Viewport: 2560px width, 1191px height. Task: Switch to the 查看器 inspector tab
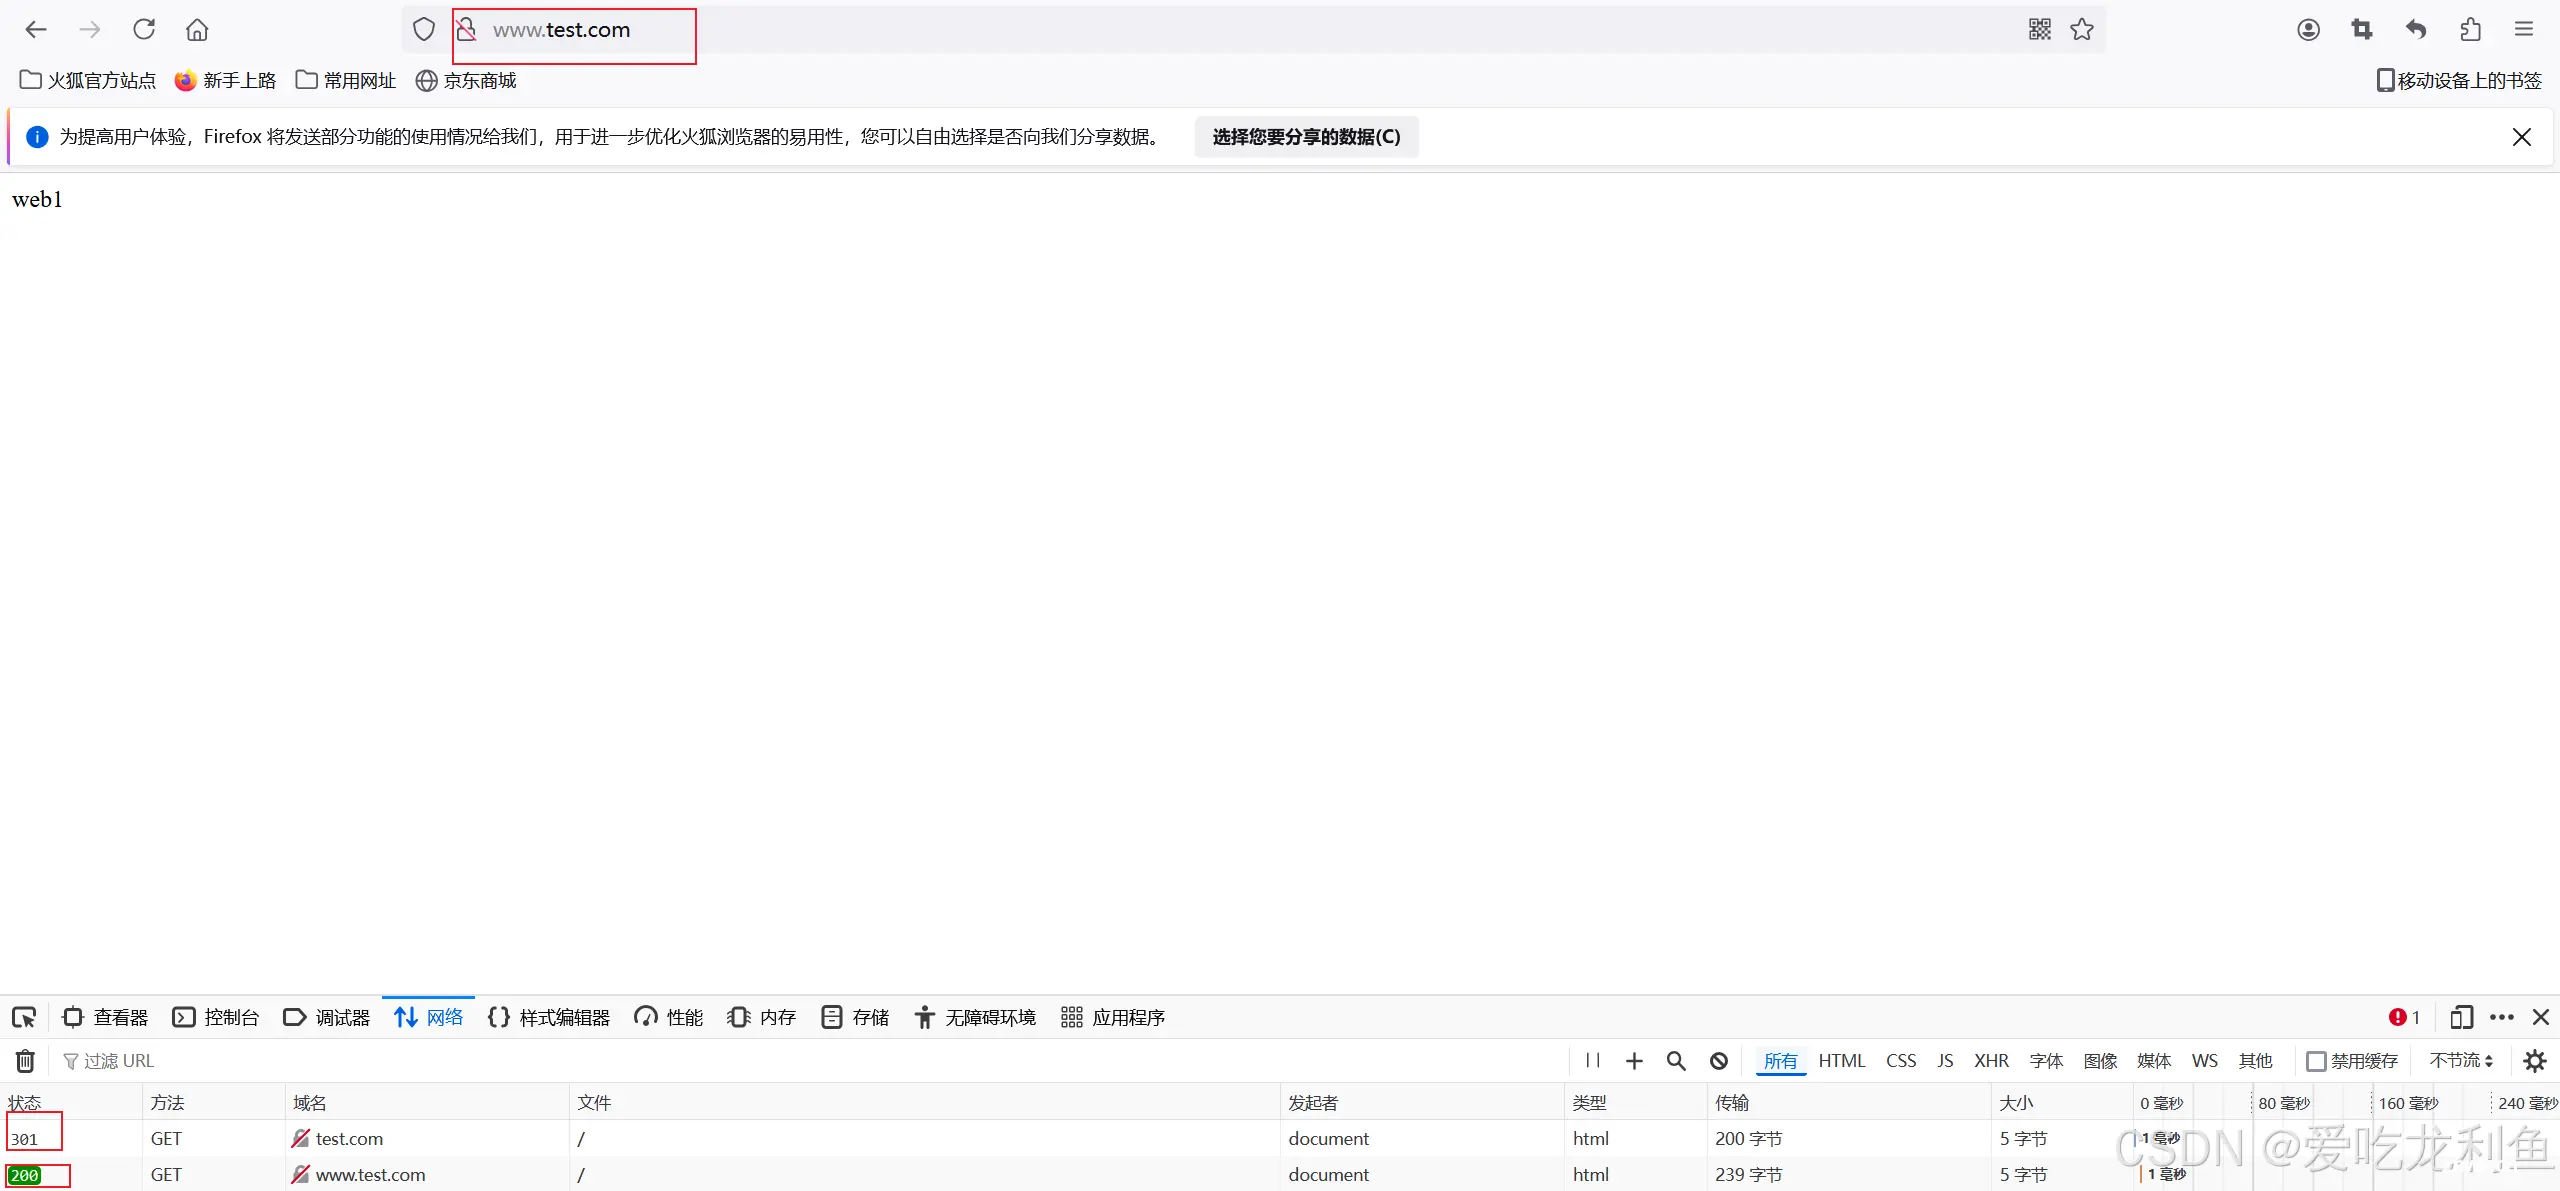[x=105, y=1017]
